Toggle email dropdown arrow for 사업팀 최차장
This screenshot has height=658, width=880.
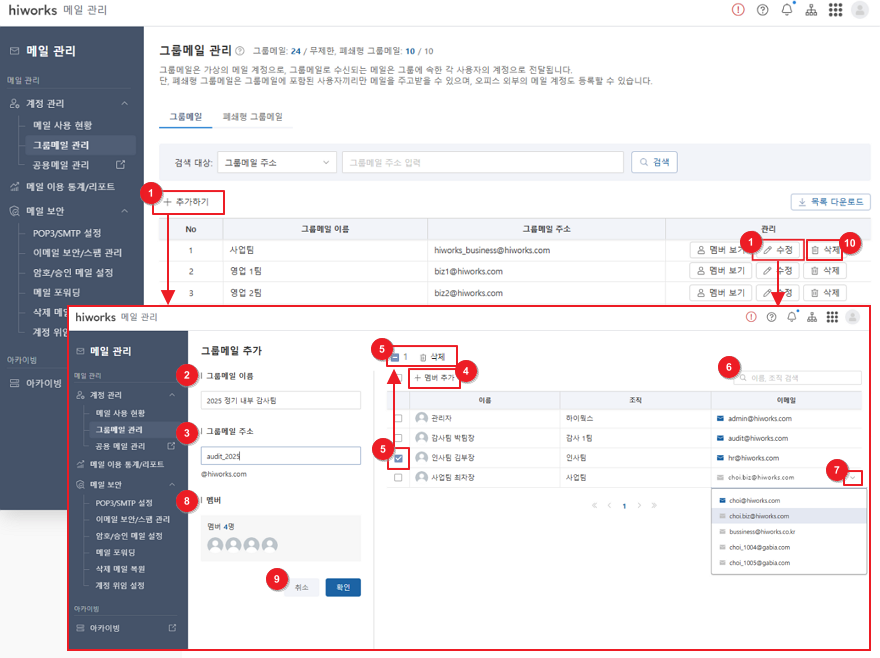pos(851,478)
